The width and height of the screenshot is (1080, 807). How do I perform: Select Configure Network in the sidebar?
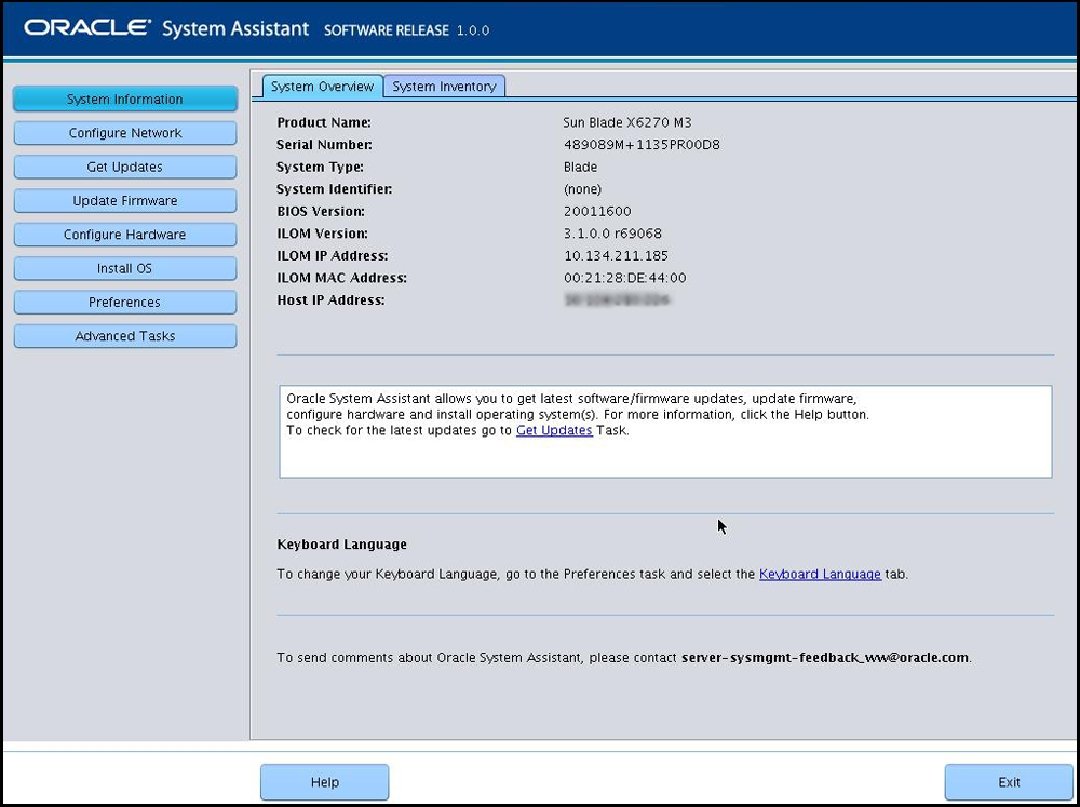tap(124, 133)
